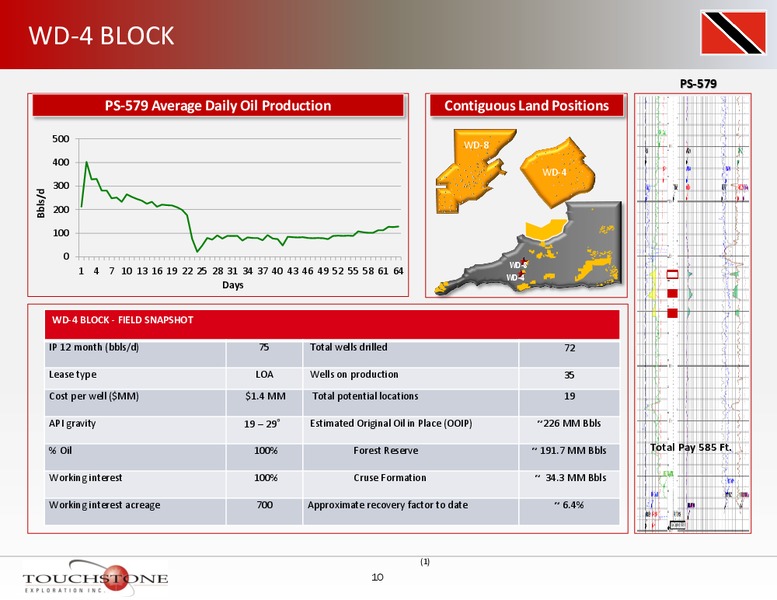
Task: Select the Estimated Original Oil in Place label
Action: pos(391,424)
